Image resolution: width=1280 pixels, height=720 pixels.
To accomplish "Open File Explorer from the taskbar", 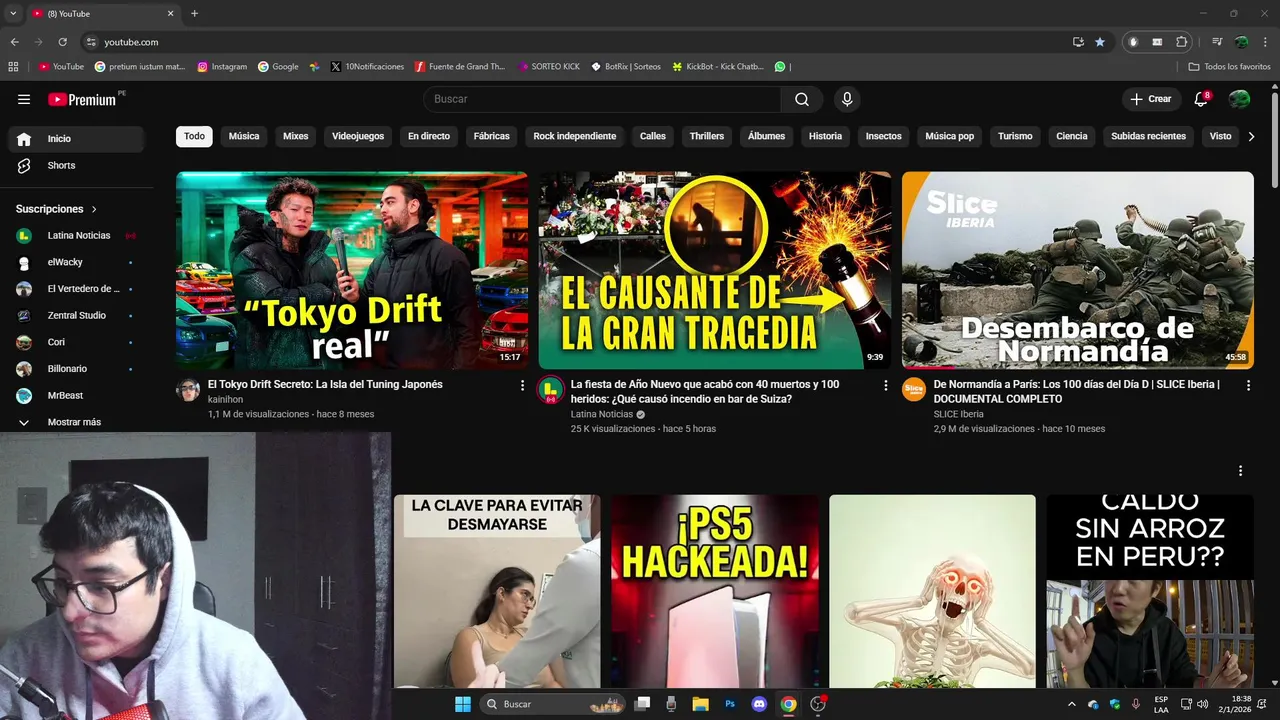I will pyautogui.click(x=700, y=704).
